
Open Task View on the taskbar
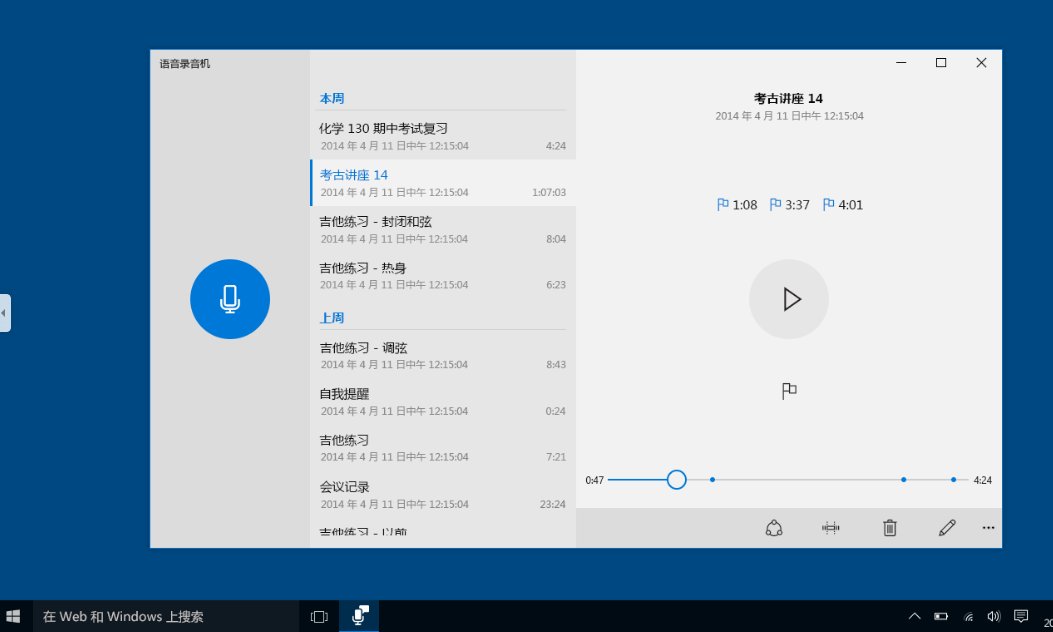(x=319, y=616)
